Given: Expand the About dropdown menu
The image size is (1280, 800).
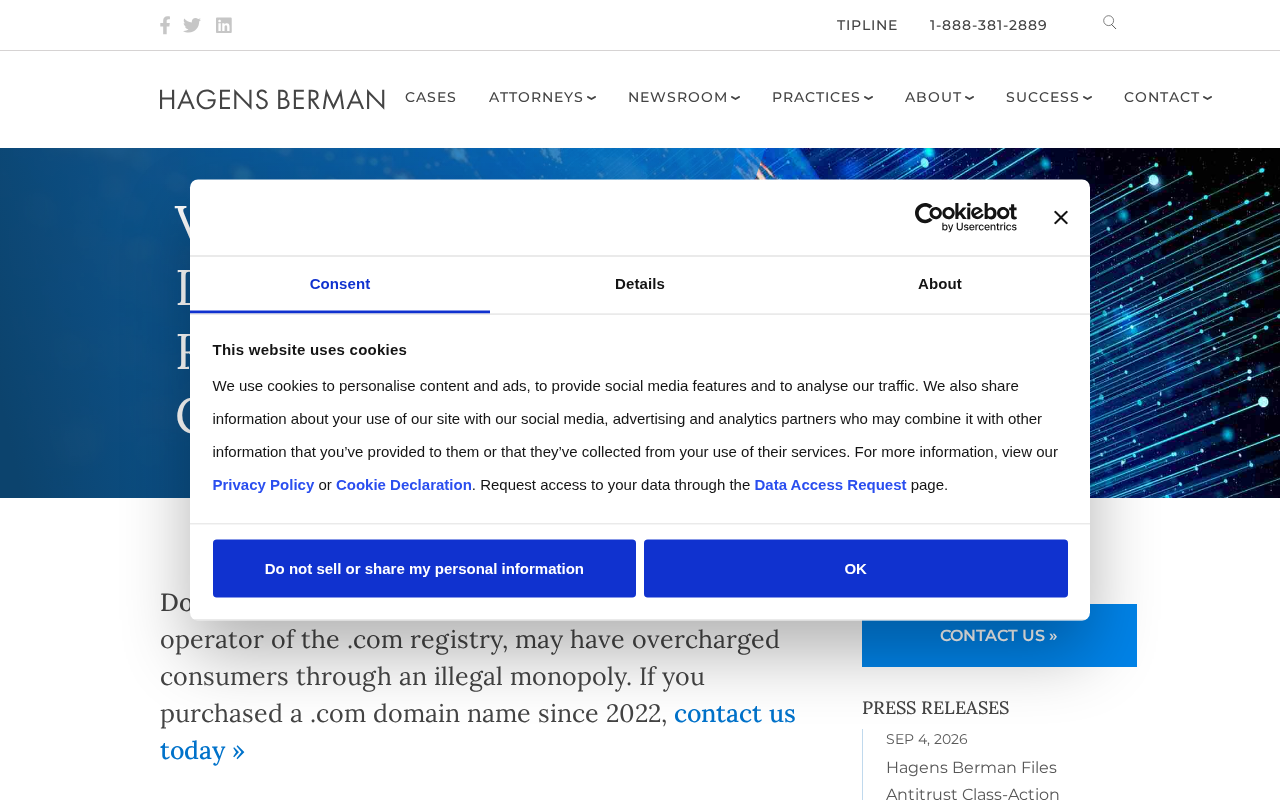Looking at the screenshot, I should 939,98.
